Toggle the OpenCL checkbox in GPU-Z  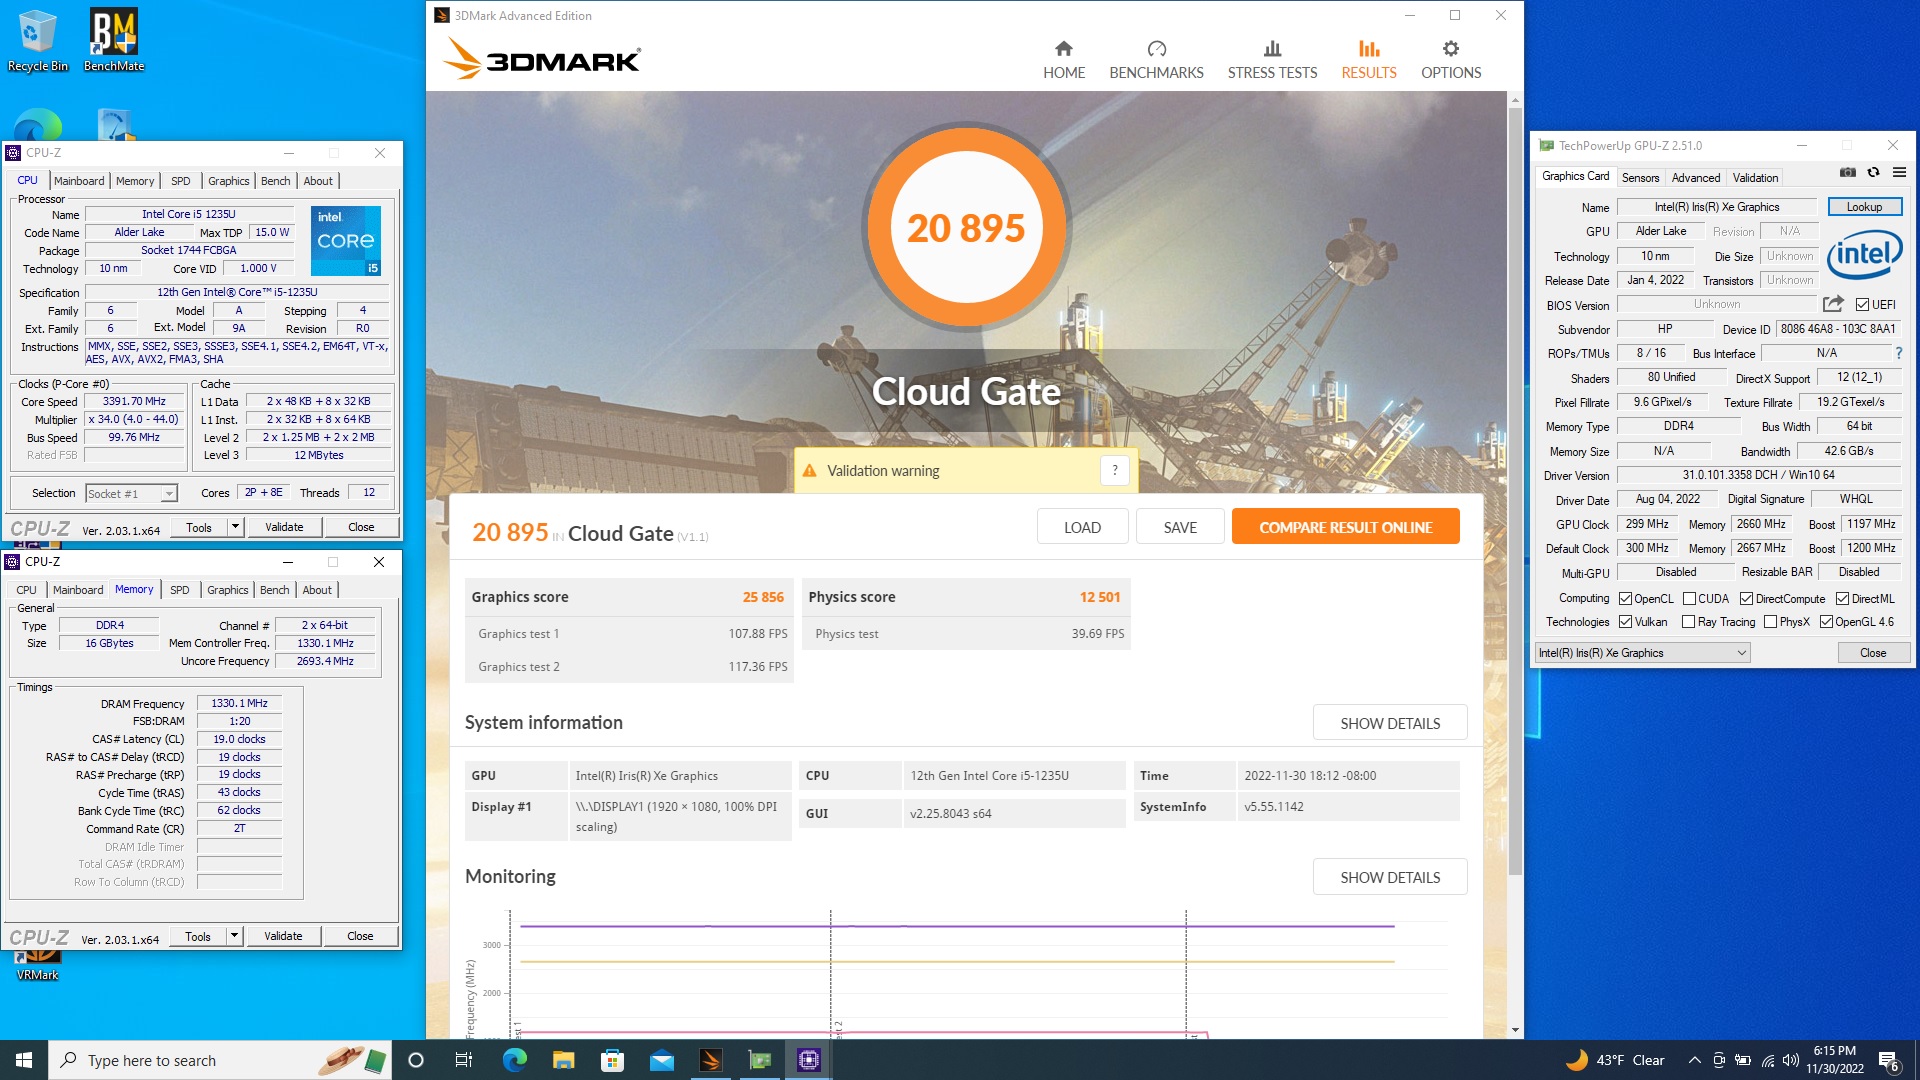(1626, 599)
